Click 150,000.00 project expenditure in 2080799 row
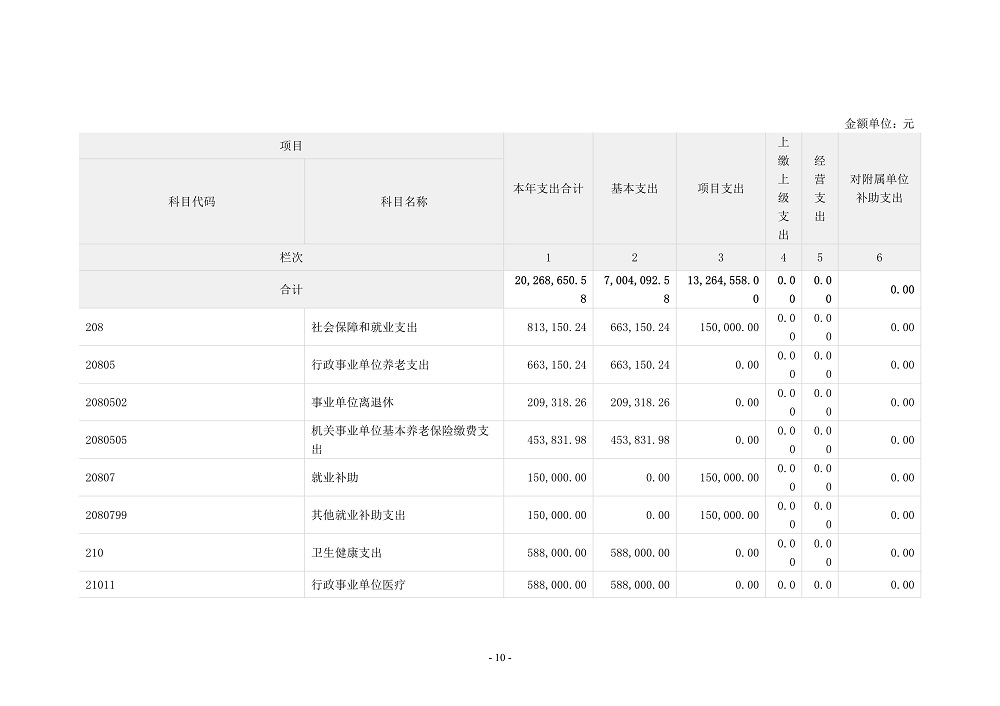 729,515
